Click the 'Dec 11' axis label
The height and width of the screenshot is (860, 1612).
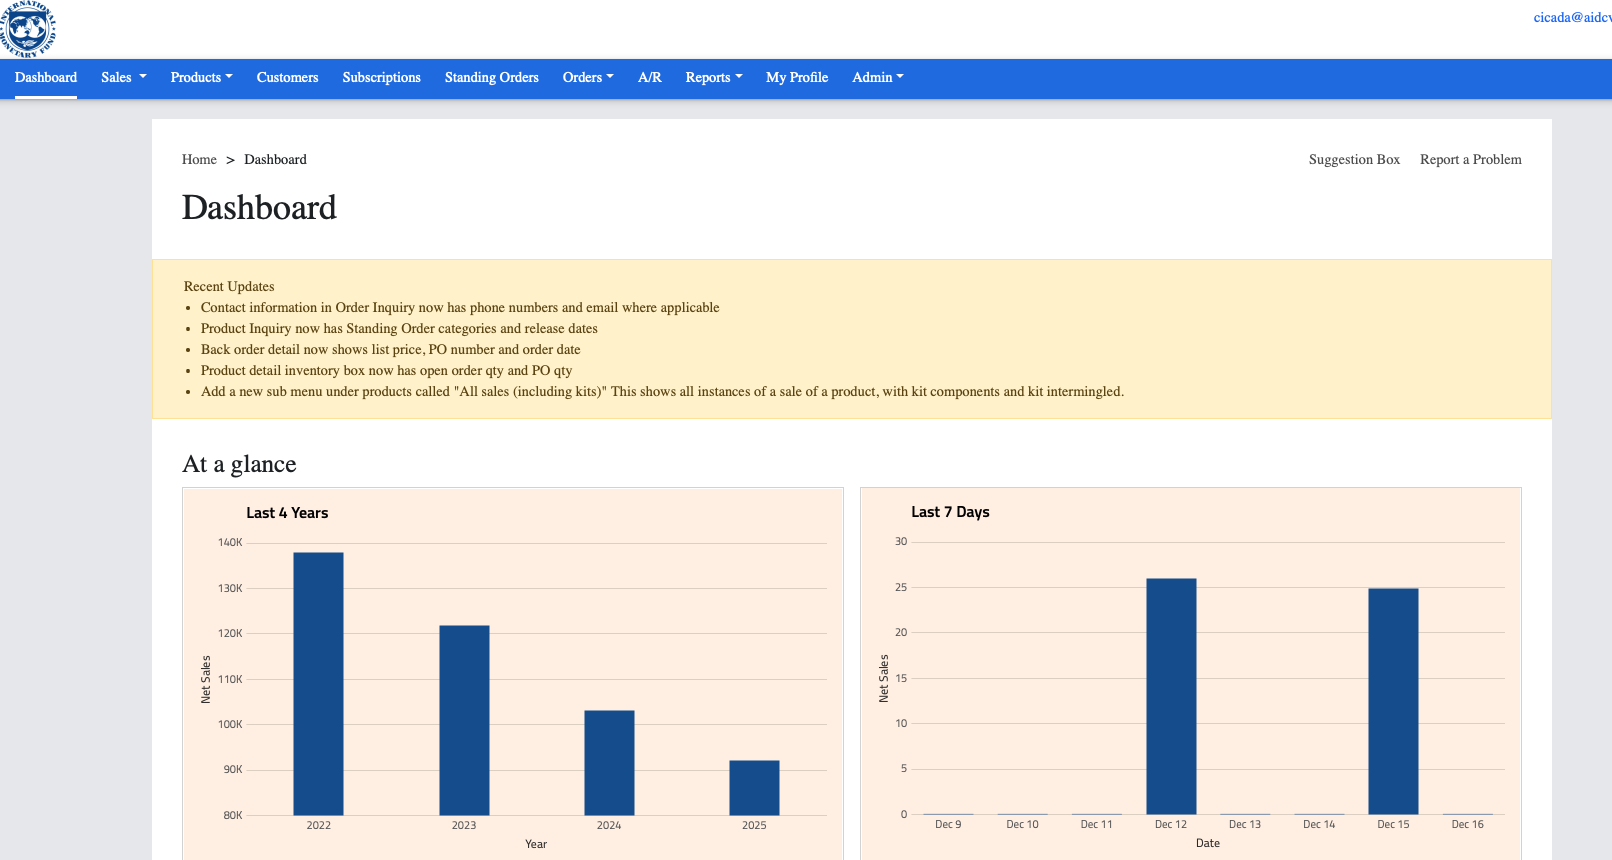1096,824
